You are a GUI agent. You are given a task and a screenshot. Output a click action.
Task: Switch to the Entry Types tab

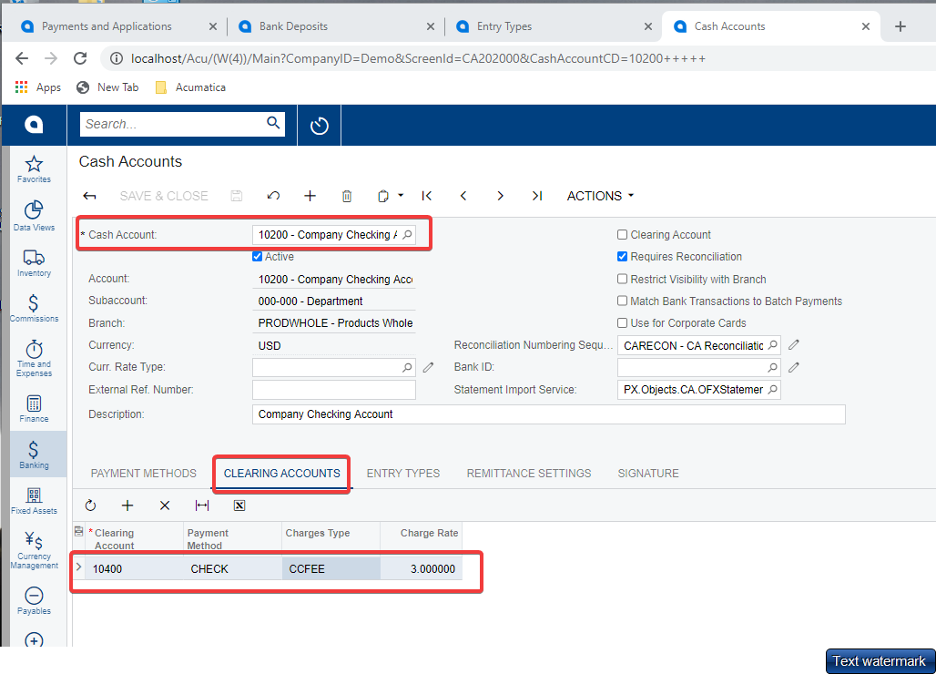pos(403,473)
